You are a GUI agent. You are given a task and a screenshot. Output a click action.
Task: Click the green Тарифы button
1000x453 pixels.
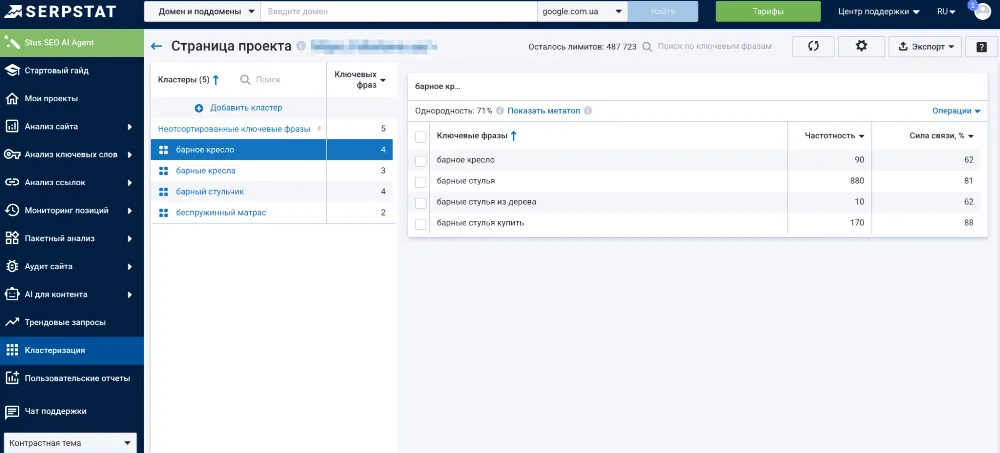point(768,11)
